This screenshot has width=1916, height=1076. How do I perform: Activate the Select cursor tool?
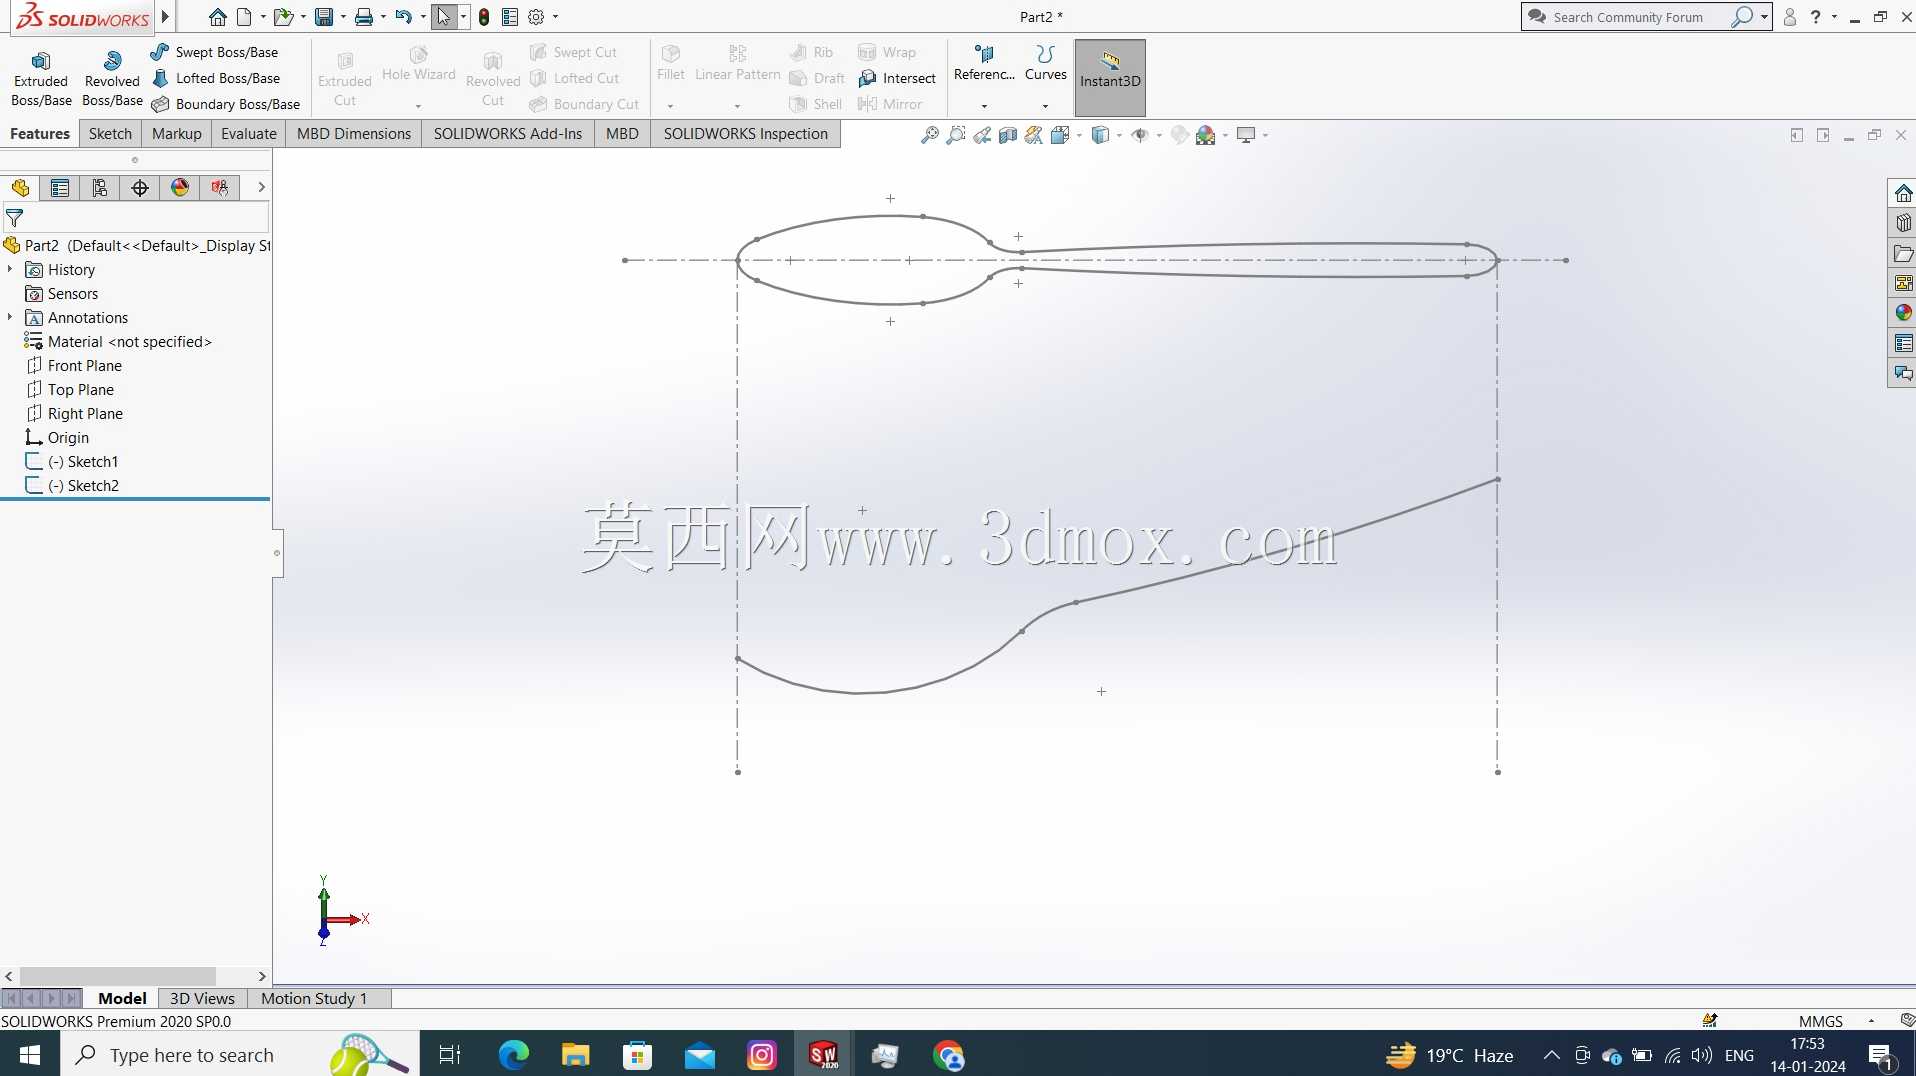pyautogui.click(x=444, y=17)
